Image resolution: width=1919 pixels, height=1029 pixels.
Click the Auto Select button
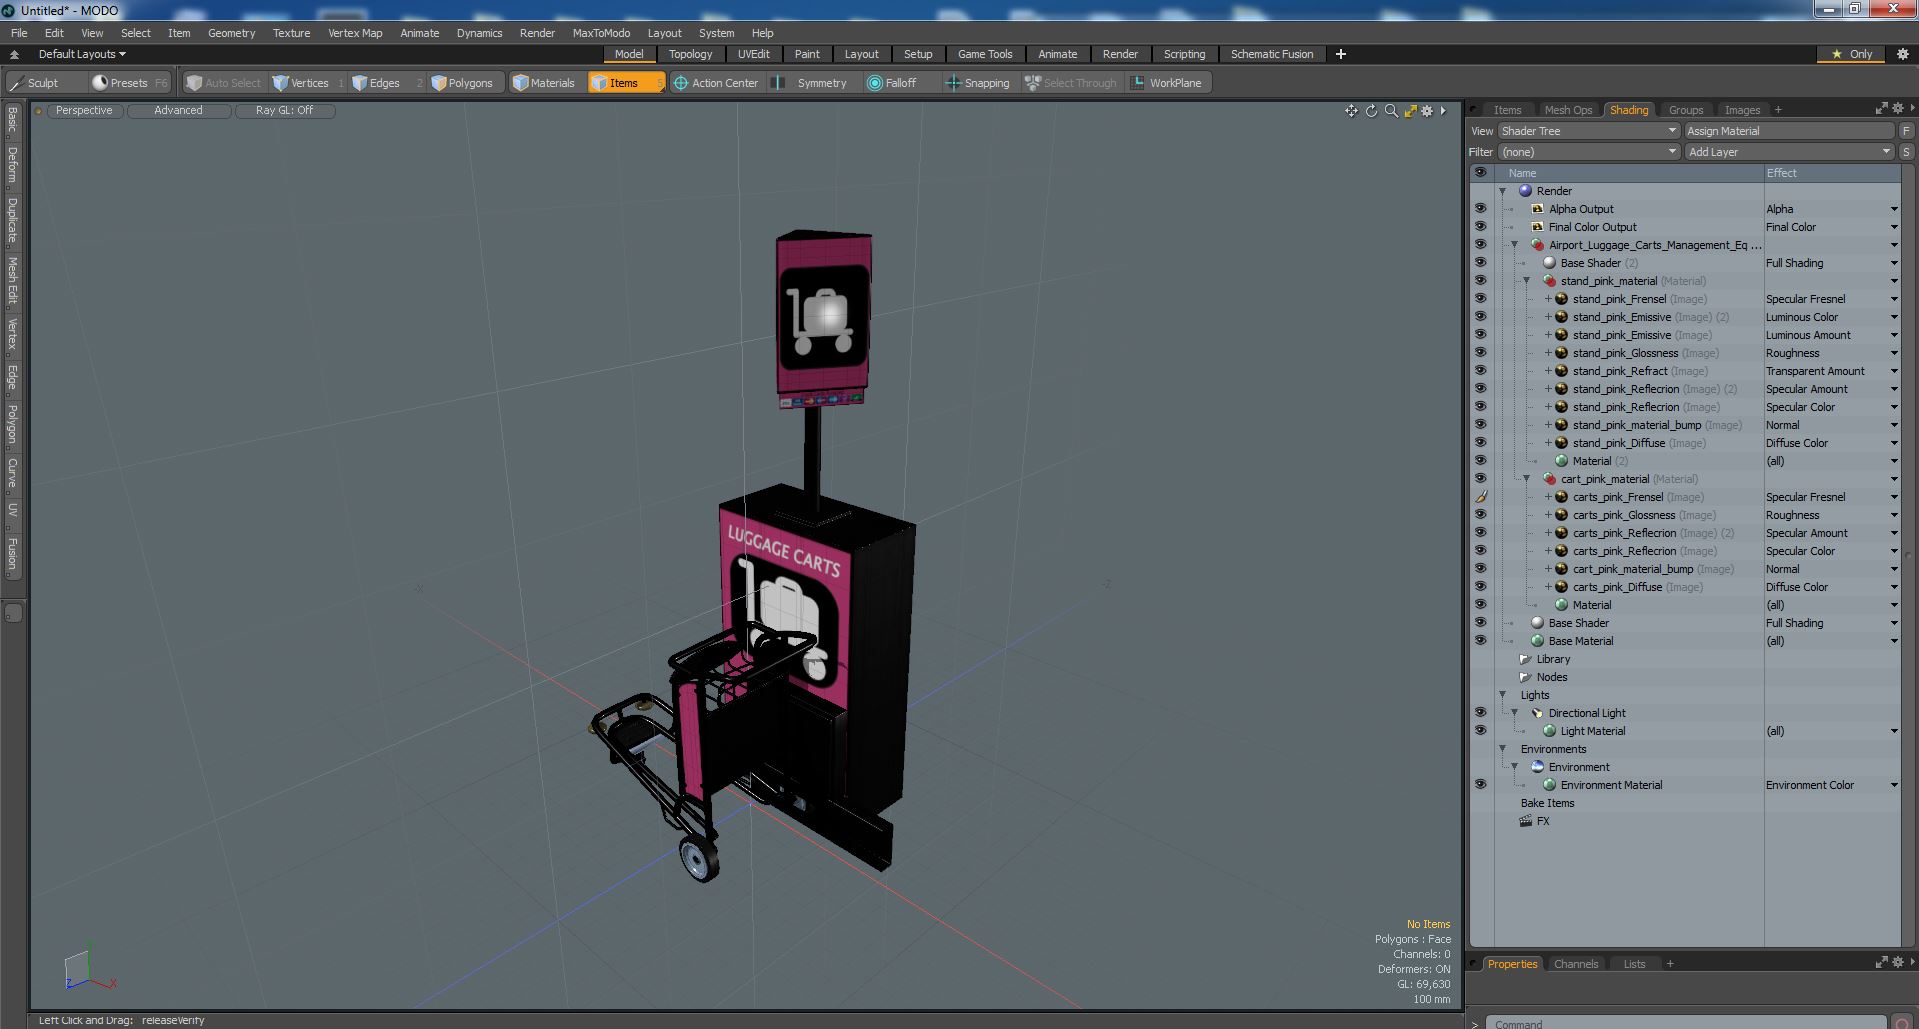[x=224, y=83]
